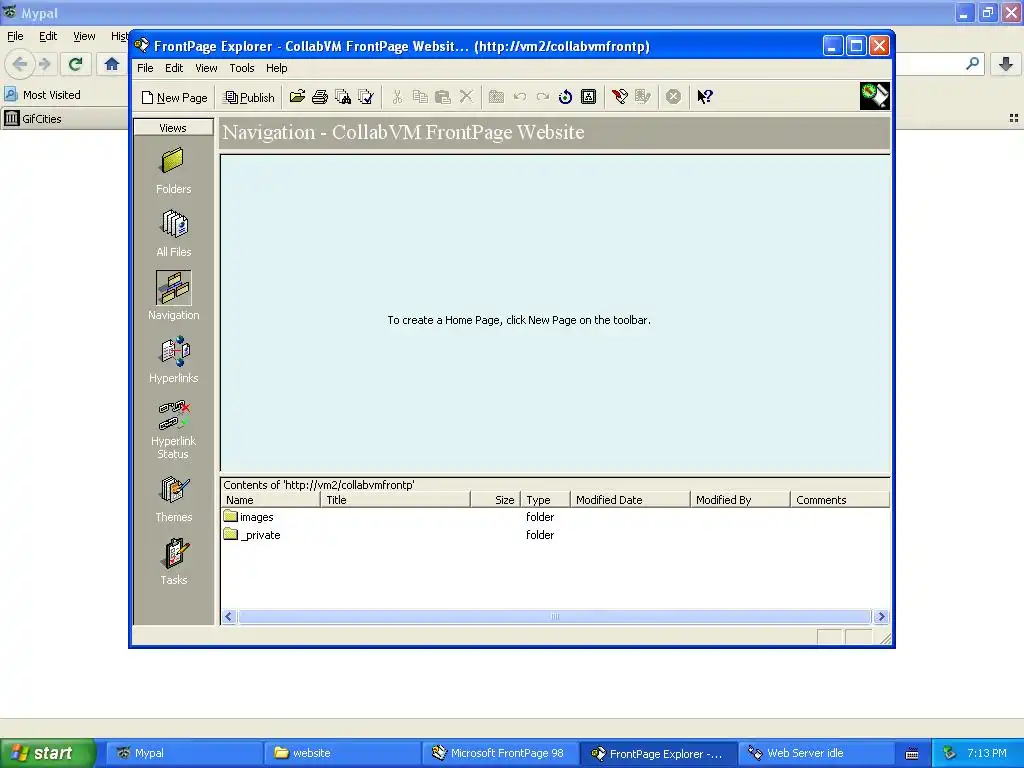
Task: Sort by the Name column header
Action: (x=270, y=500)
